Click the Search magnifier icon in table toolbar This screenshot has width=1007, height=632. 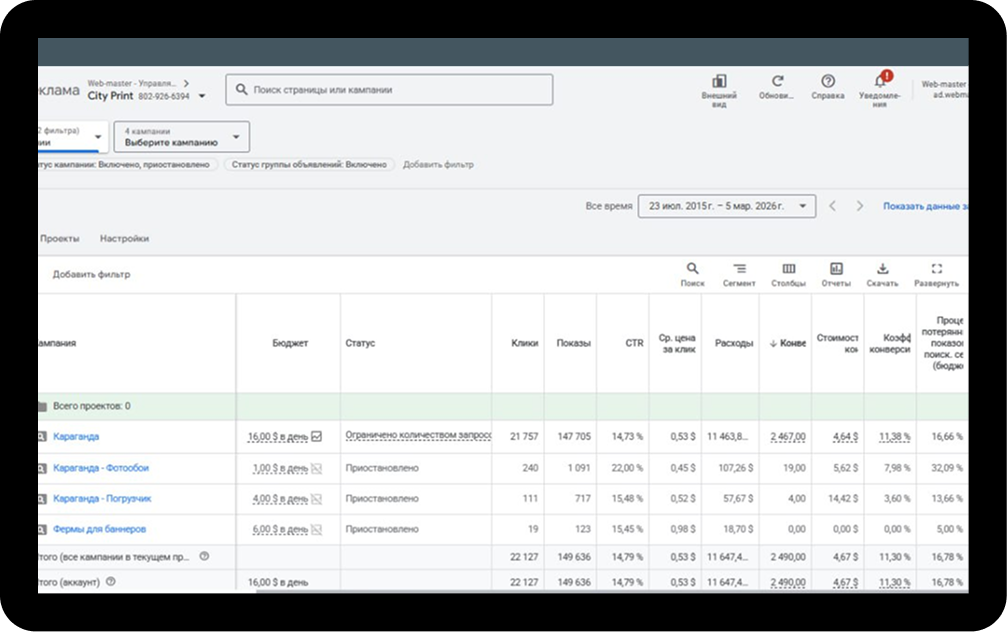click(x=692, y=269)
